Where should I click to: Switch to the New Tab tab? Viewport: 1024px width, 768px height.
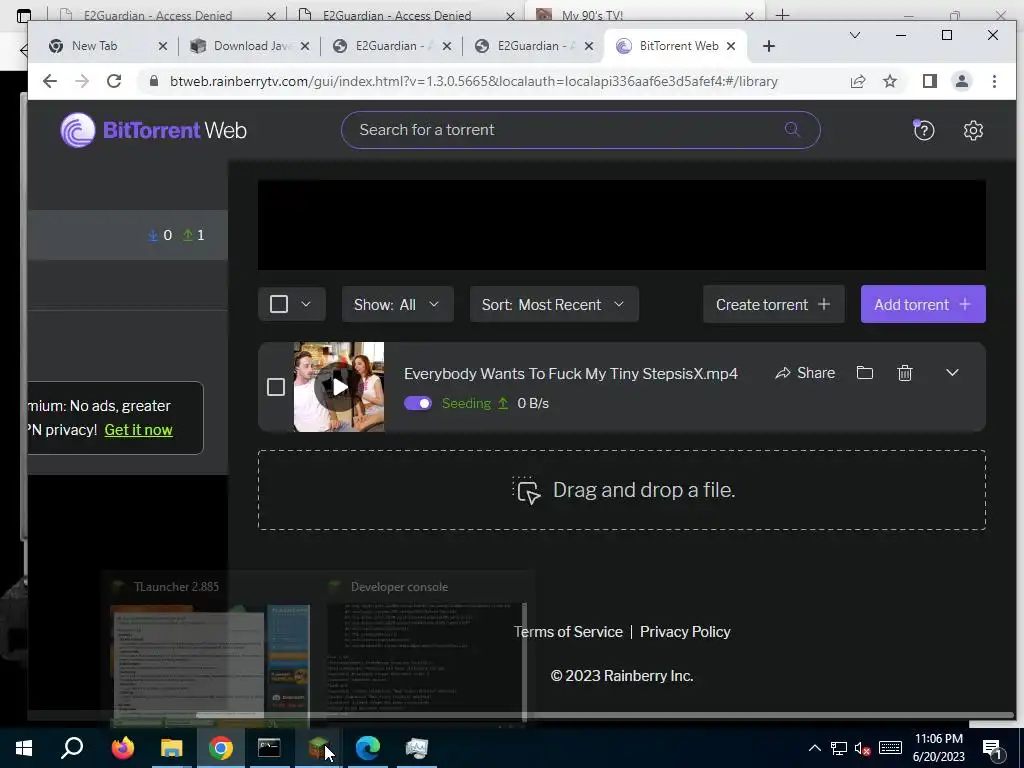(x=93, y=46)
